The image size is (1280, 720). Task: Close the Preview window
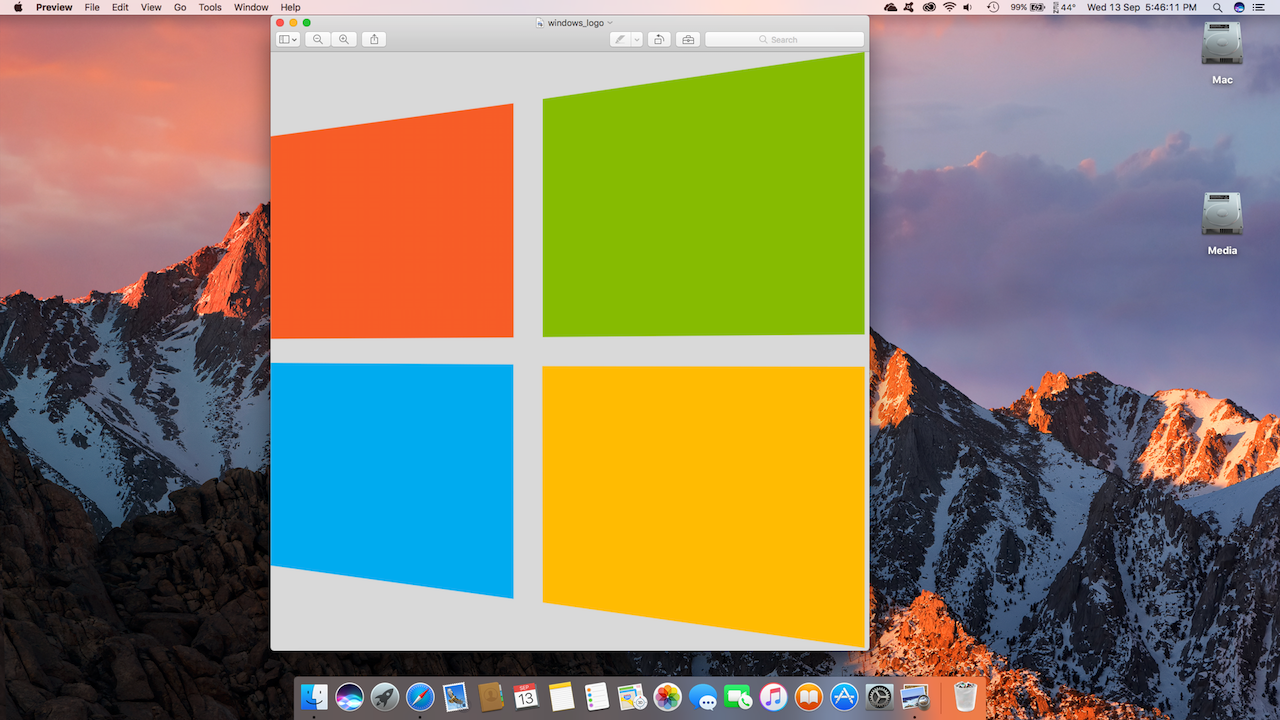pyautogui.click(x=280, y=23)
